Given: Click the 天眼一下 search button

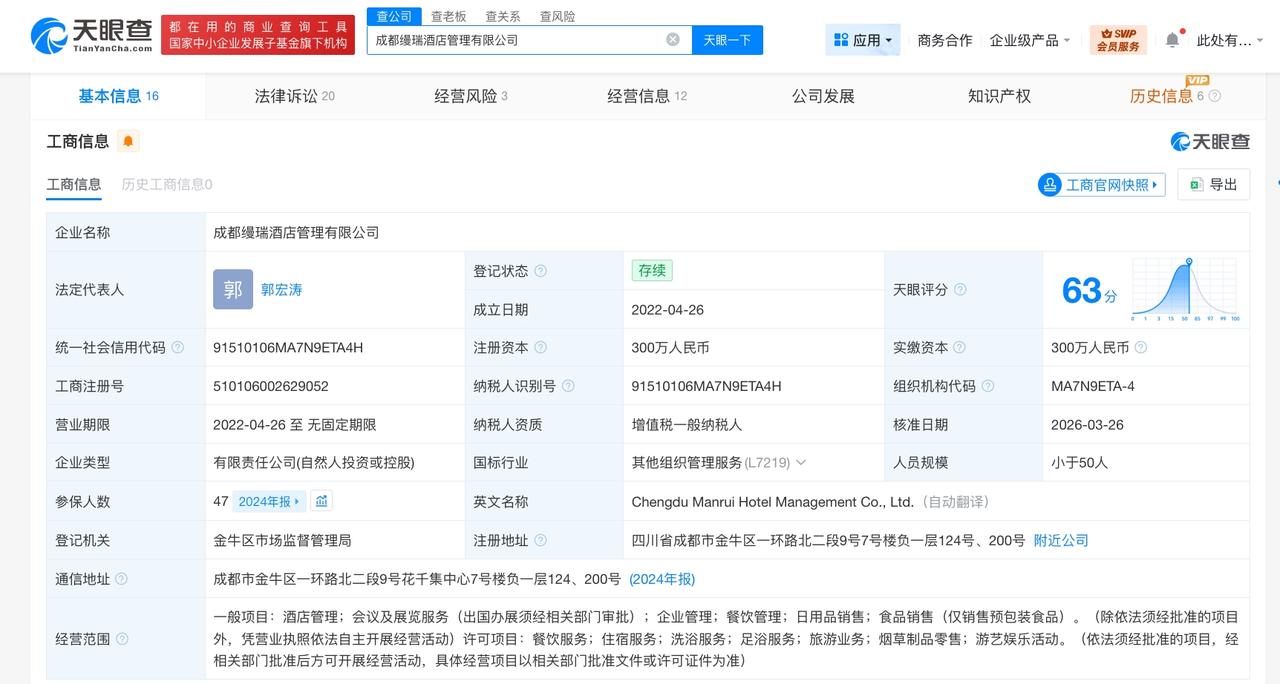Looking at the screenshot, I should tap(729, 38).
